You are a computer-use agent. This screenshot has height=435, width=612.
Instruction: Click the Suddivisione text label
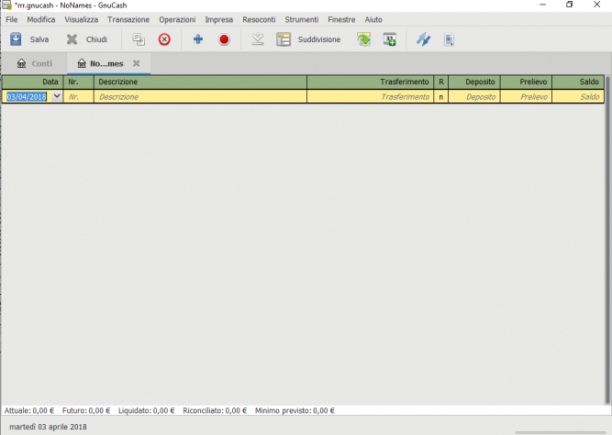pyautogui.click(x=319, y=39)
